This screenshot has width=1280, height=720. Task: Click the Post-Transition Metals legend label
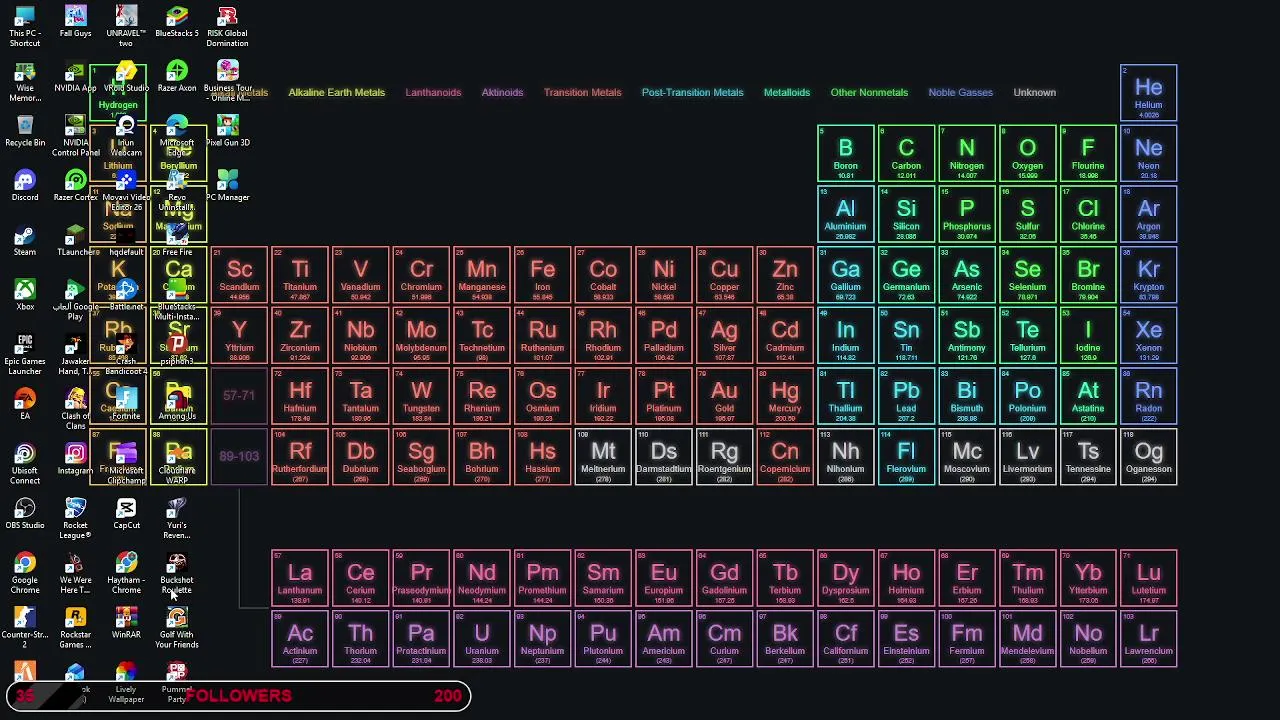click(692, 92)
